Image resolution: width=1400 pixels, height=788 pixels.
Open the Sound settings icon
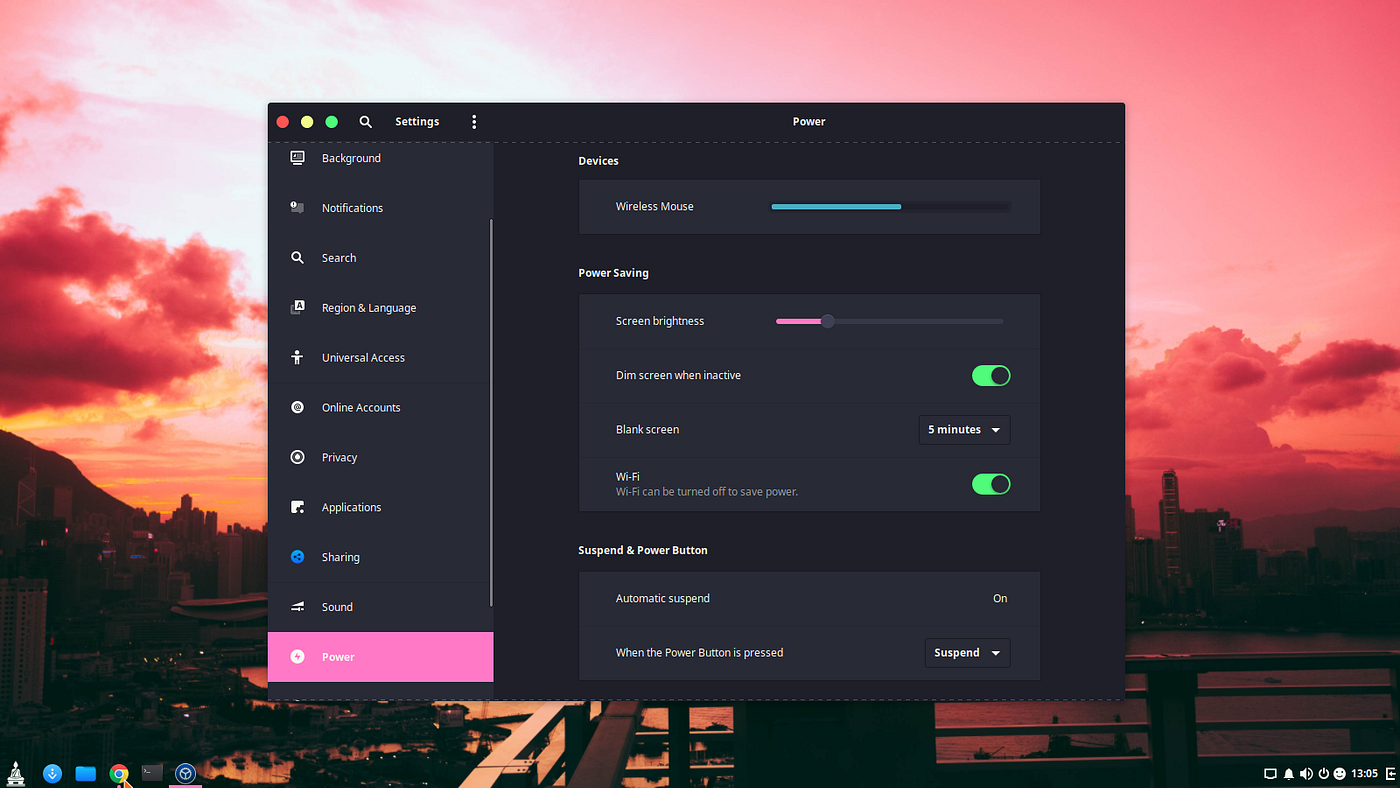(x=297, y=607)
